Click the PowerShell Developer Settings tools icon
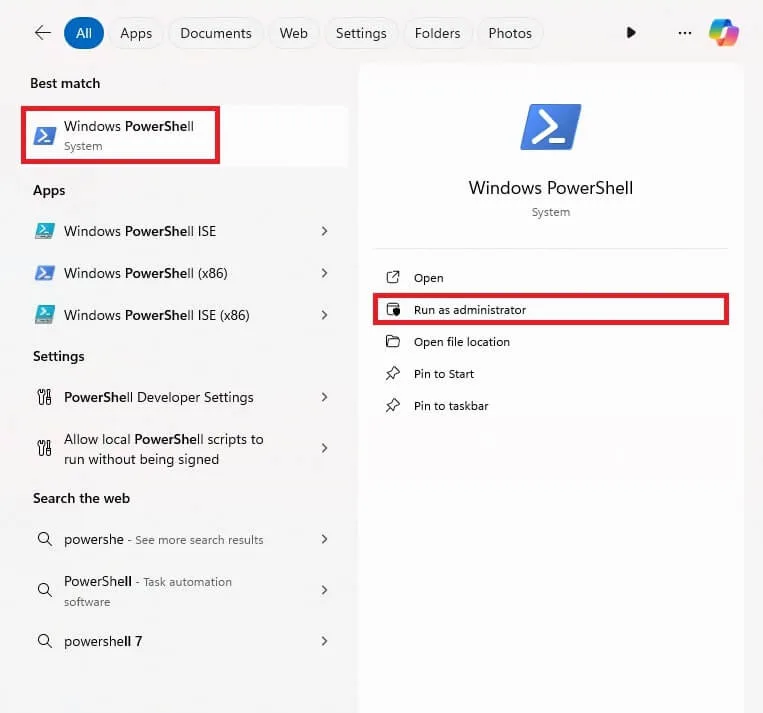Screen dimensions: 763x713 click(x=44, y=397)
